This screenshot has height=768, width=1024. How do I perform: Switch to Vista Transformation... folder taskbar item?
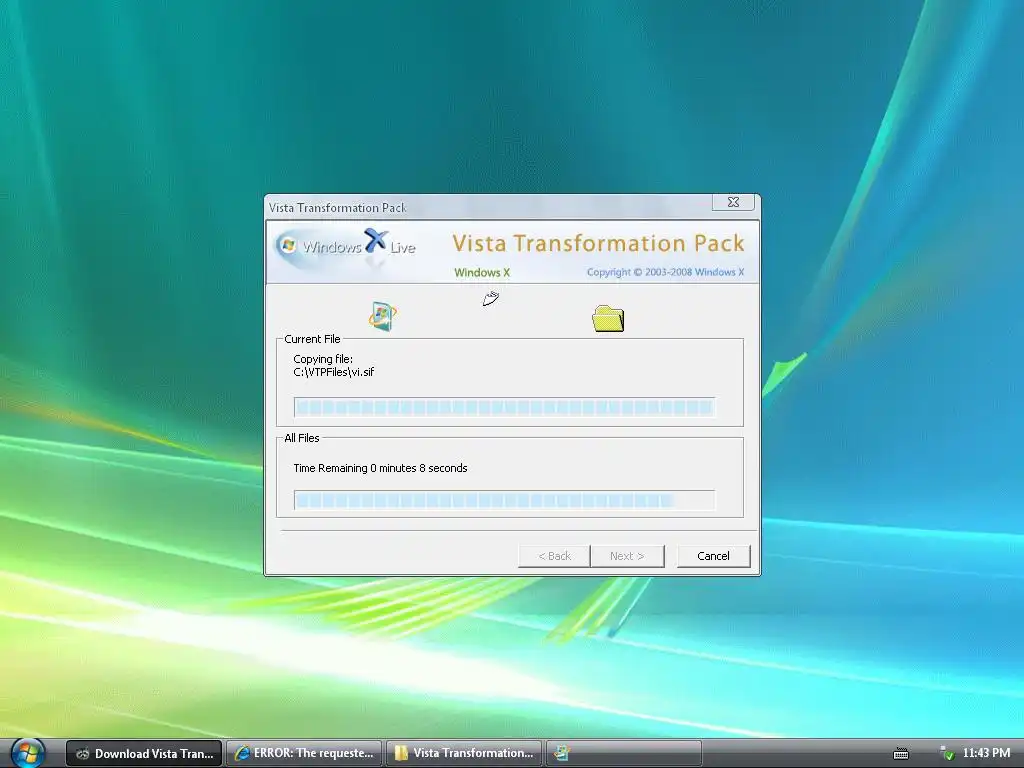[x=464, y=753]
